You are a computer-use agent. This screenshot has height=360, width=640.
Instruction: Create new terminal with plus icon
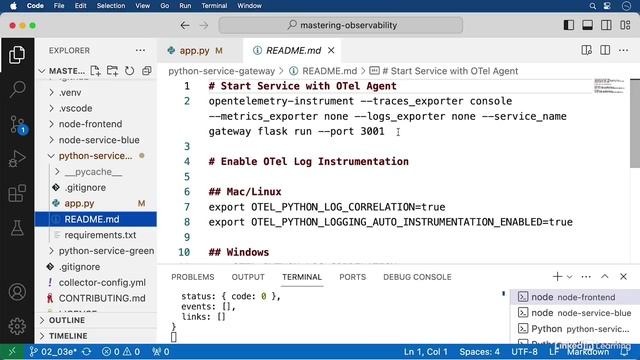tap(557, 276)
